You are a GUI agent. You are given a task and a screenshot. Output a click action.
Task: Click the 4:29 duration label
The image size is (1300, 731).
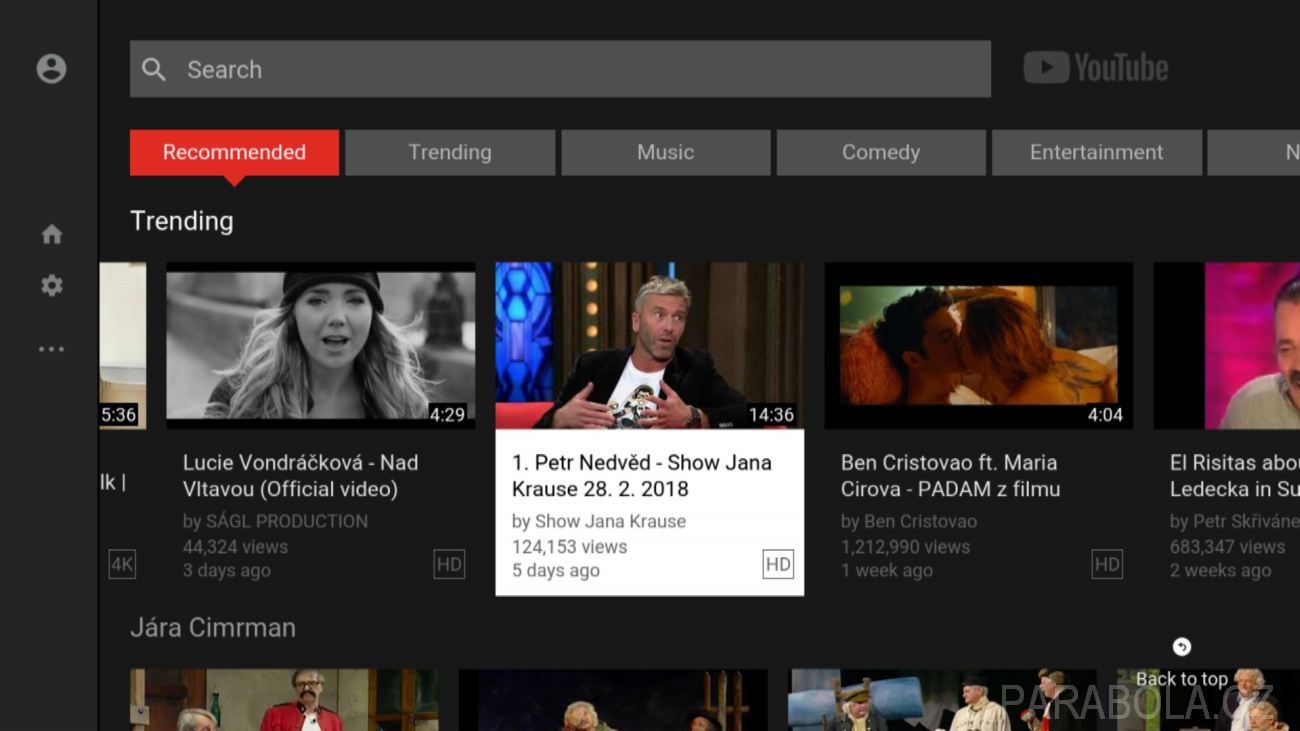click(x=447, y=414)
